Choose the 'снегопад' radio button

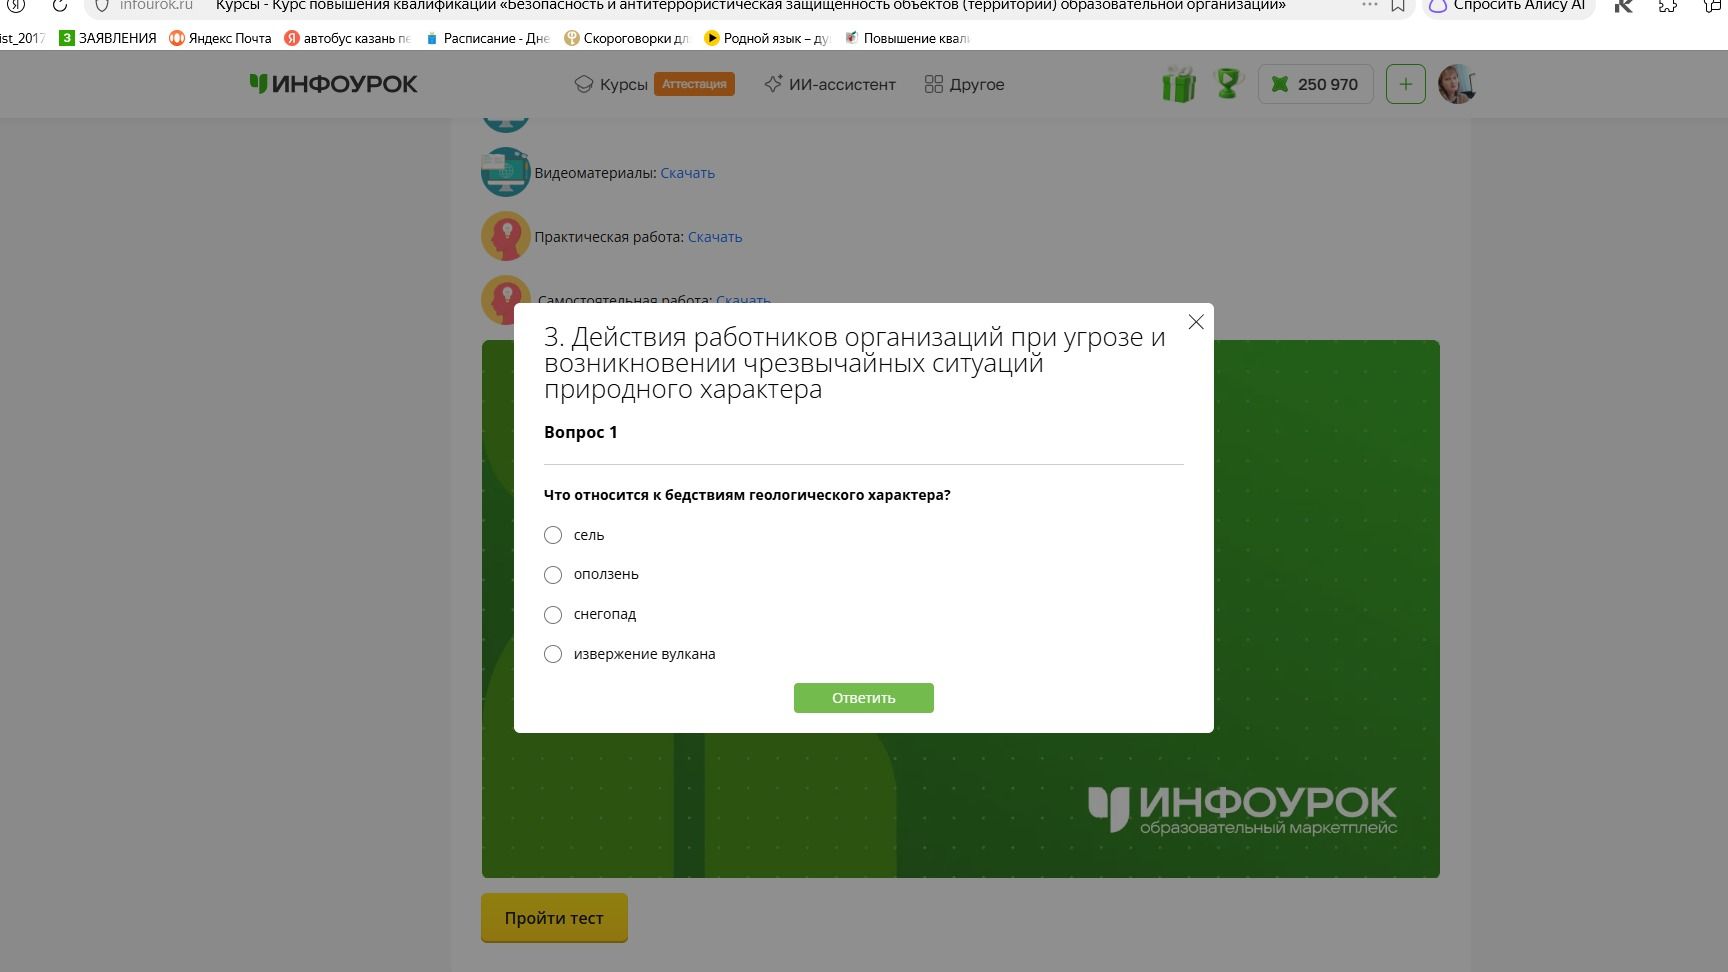pos(553,614)
